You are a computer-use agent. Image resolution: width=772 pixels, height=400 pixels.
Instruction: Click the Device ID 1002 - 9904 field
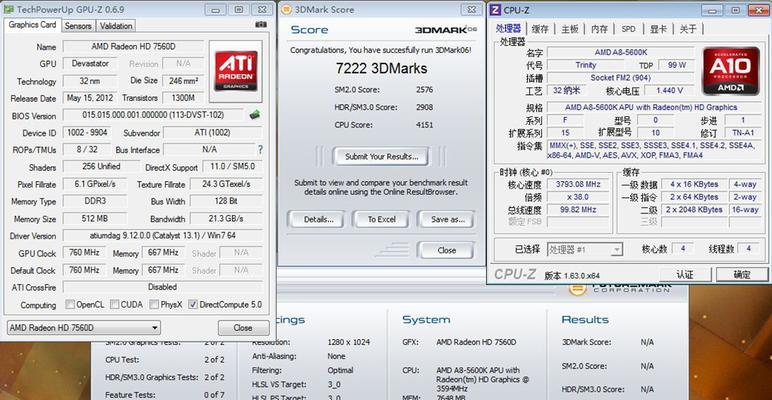(x=86, y=133)
